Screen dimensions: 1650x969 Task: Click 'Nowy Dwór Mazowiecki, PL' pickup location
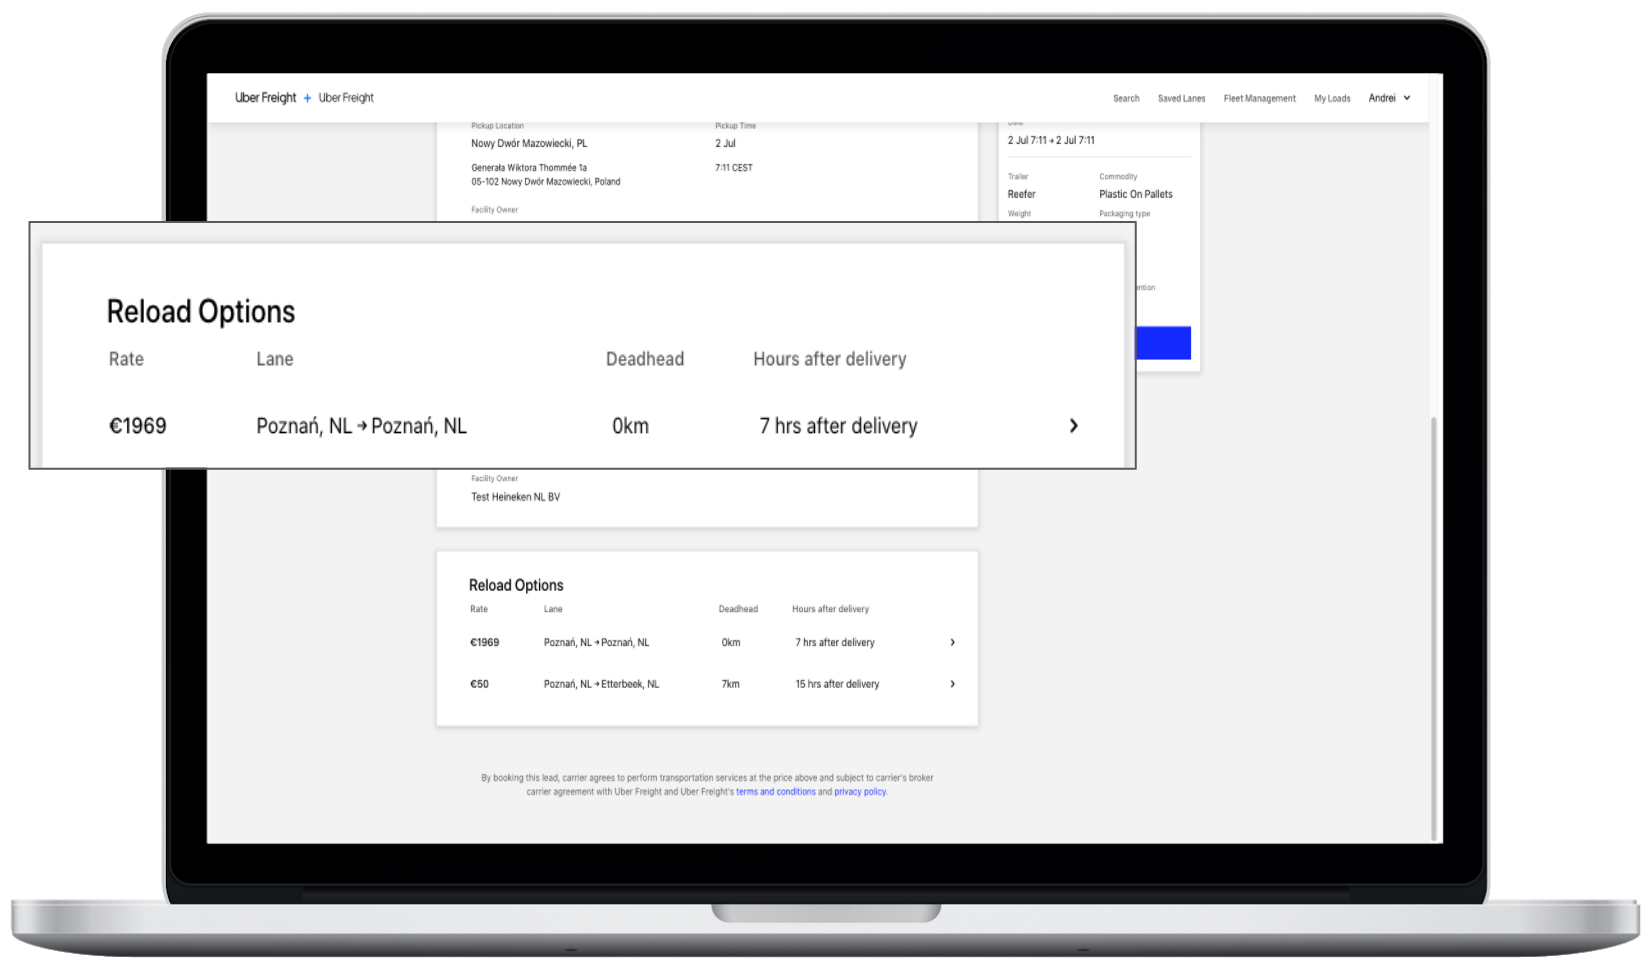529,144
